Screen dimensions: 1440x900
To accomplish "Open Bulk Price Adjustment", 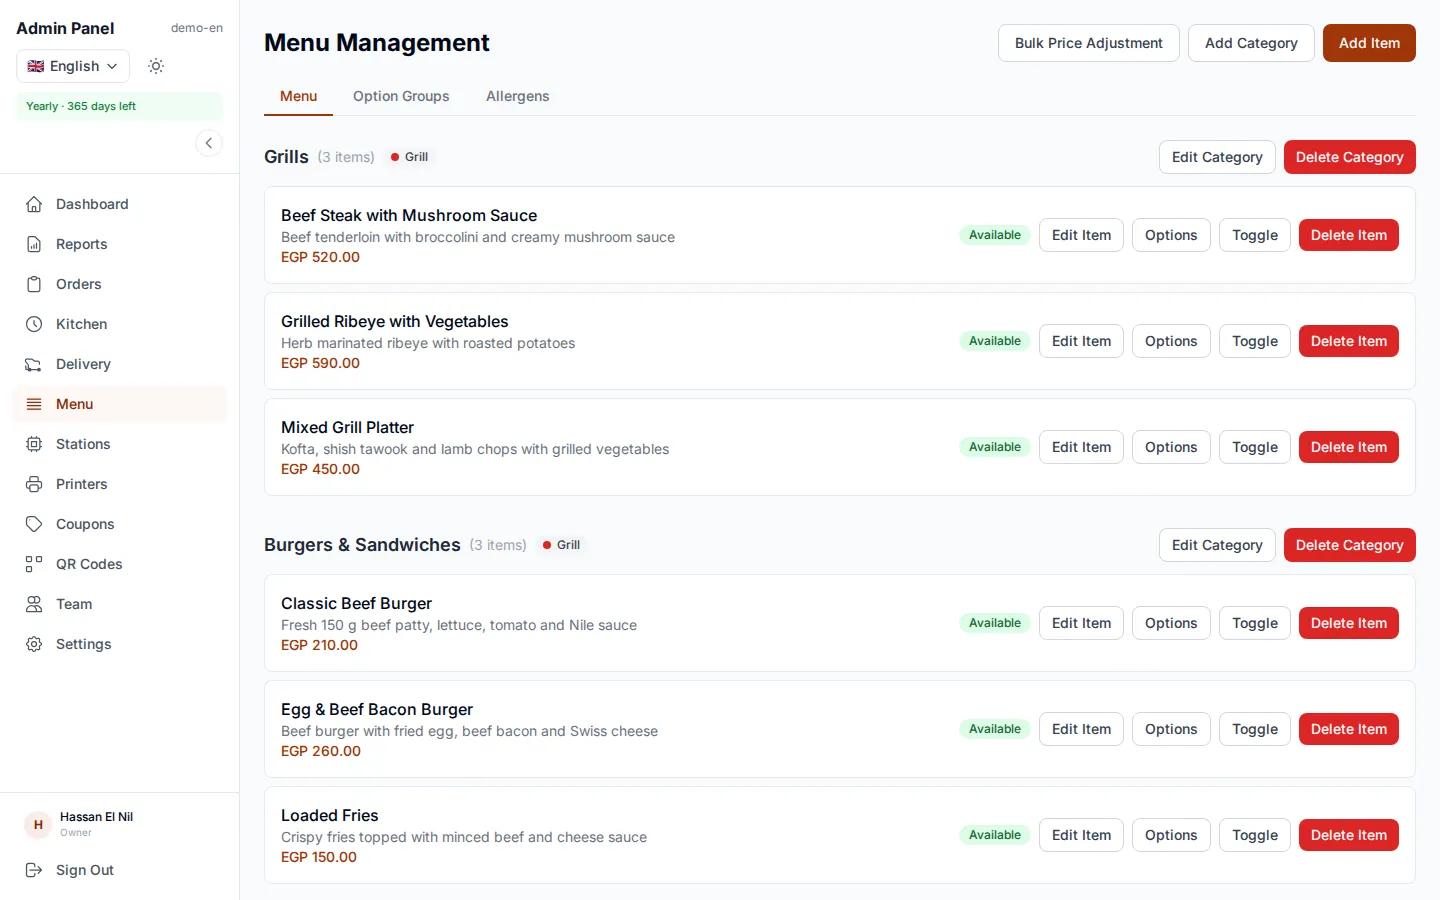I will pos(1089,43).
